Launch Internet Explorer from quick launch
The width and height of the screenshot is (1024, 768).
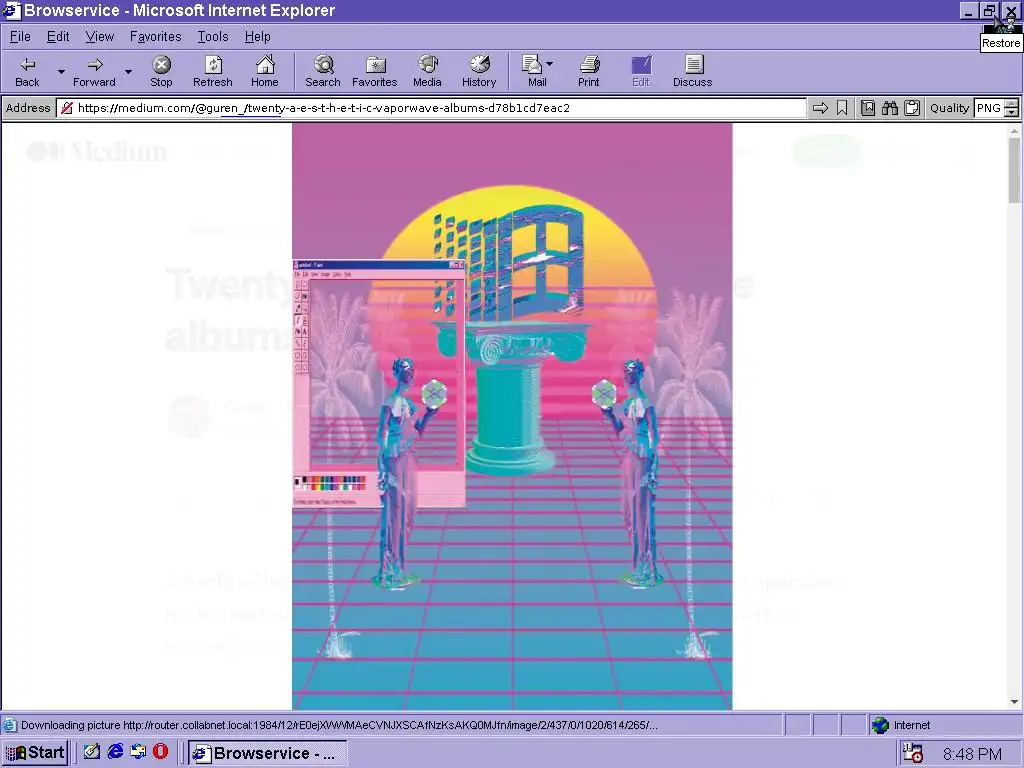[x=115, y=752]
